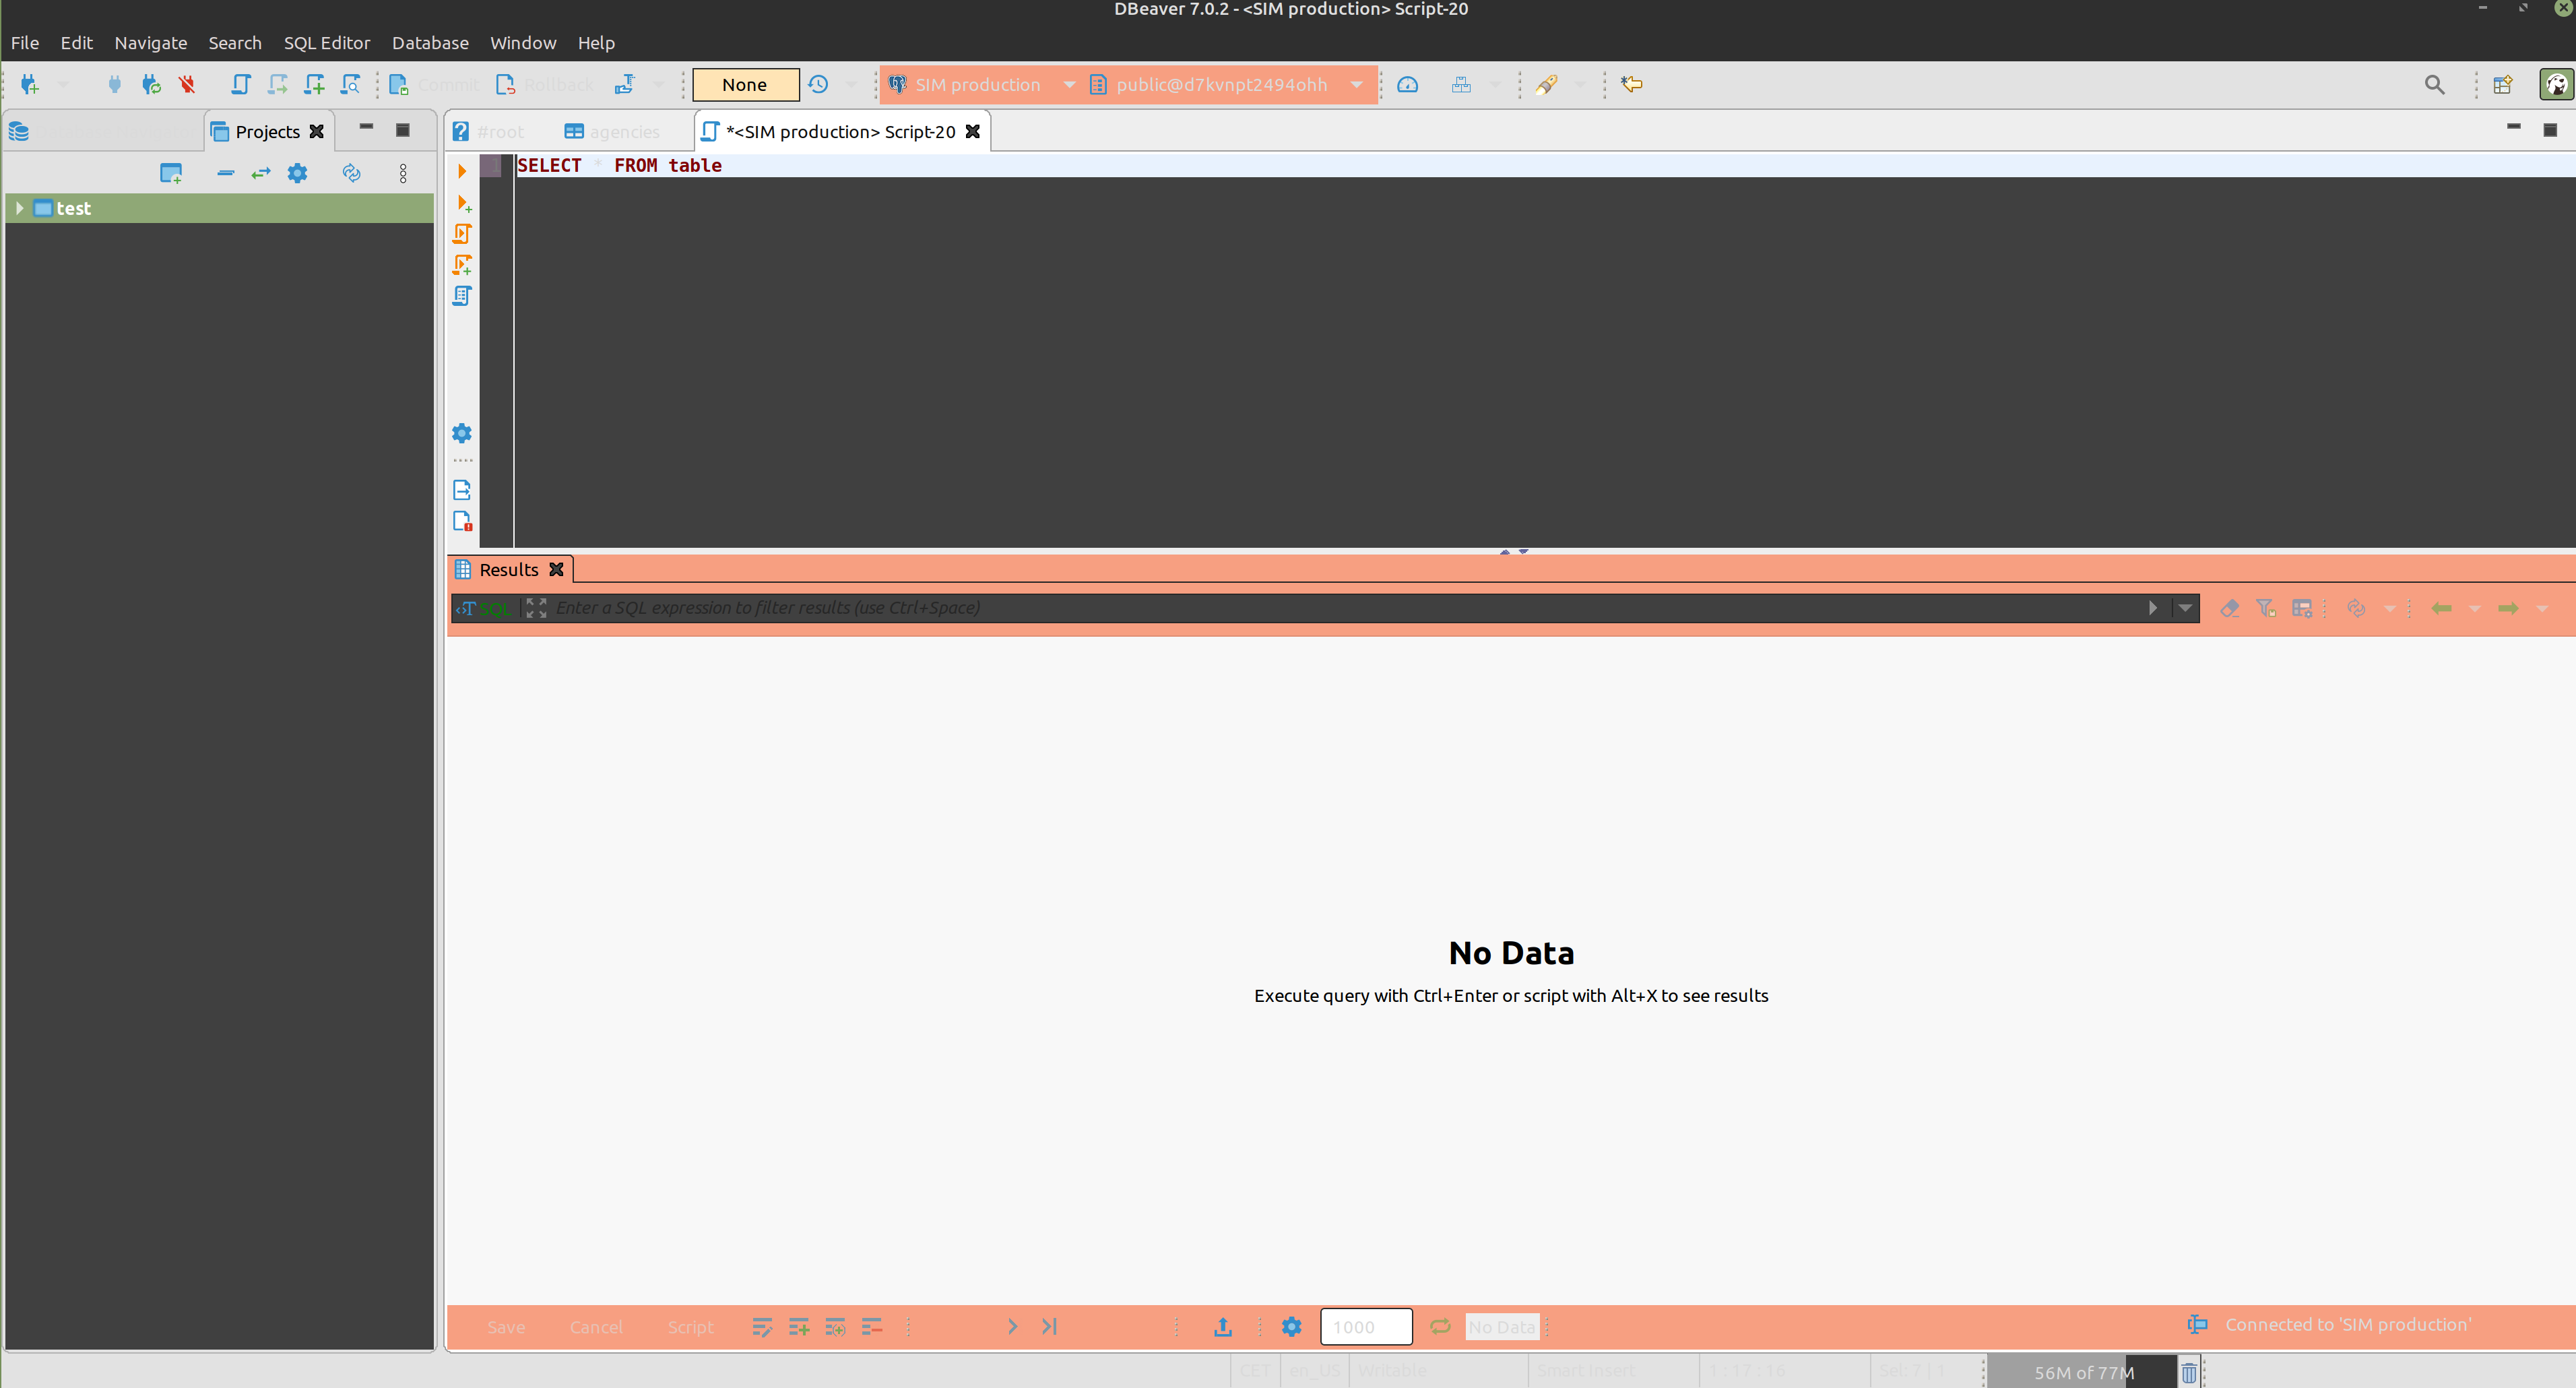Screen dimensions: 2576x1388
Task: Expand the filter panel expand icon
Action: [x=536, y=608]
